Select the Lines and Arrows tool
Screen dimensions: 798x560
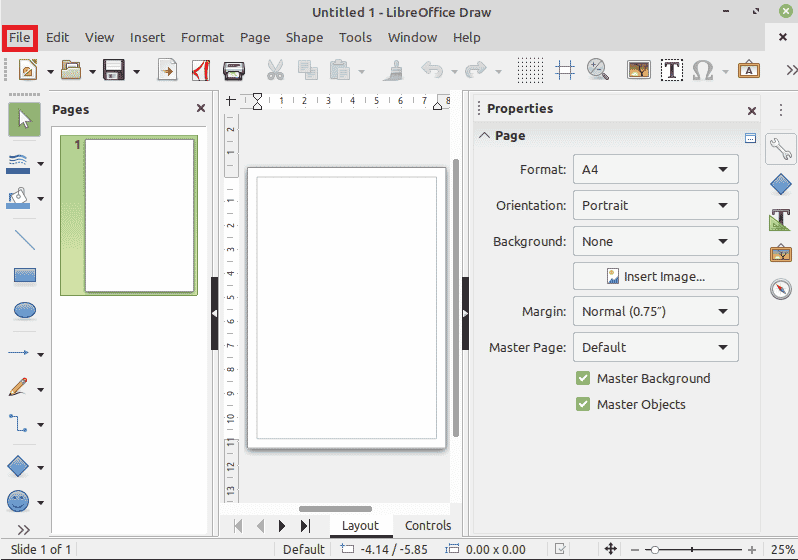click(18, 353)
